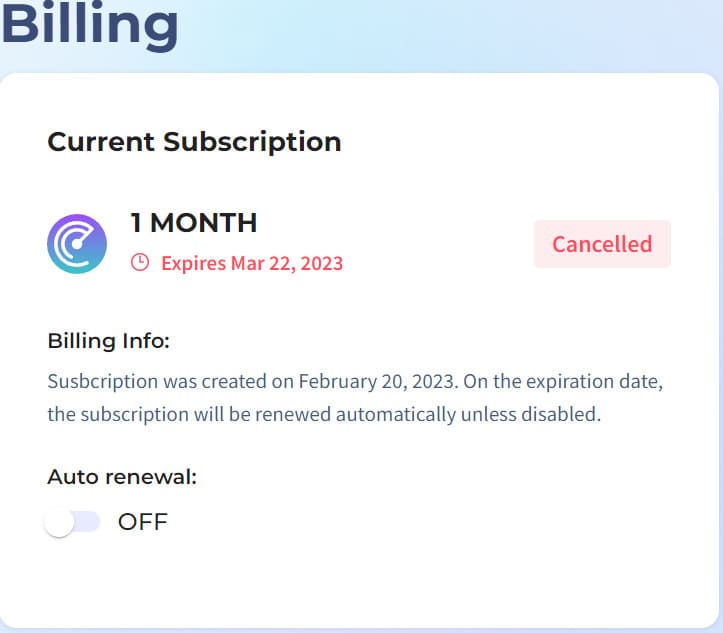The height and width of the screenshot is (633, 723).
Task: Toggle the Auto renewal switch
Action: pyautogui.click(x=72, y=522)
